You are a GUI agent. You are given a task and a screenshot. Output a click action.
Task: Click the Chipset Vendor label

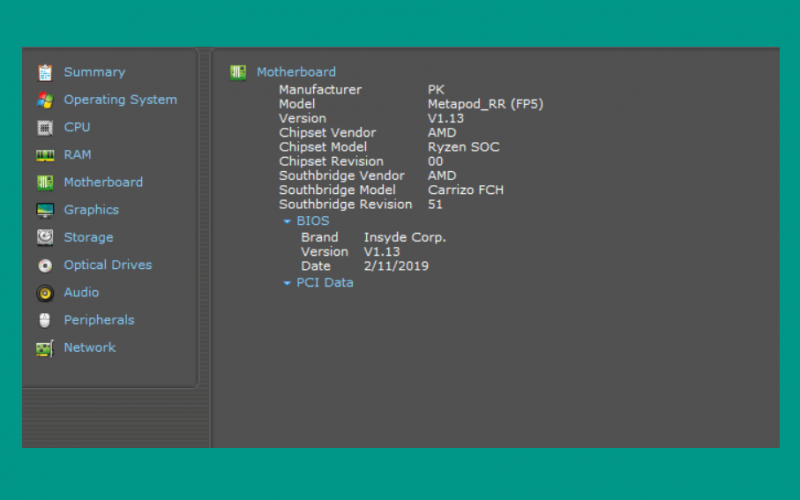(328, 133)
